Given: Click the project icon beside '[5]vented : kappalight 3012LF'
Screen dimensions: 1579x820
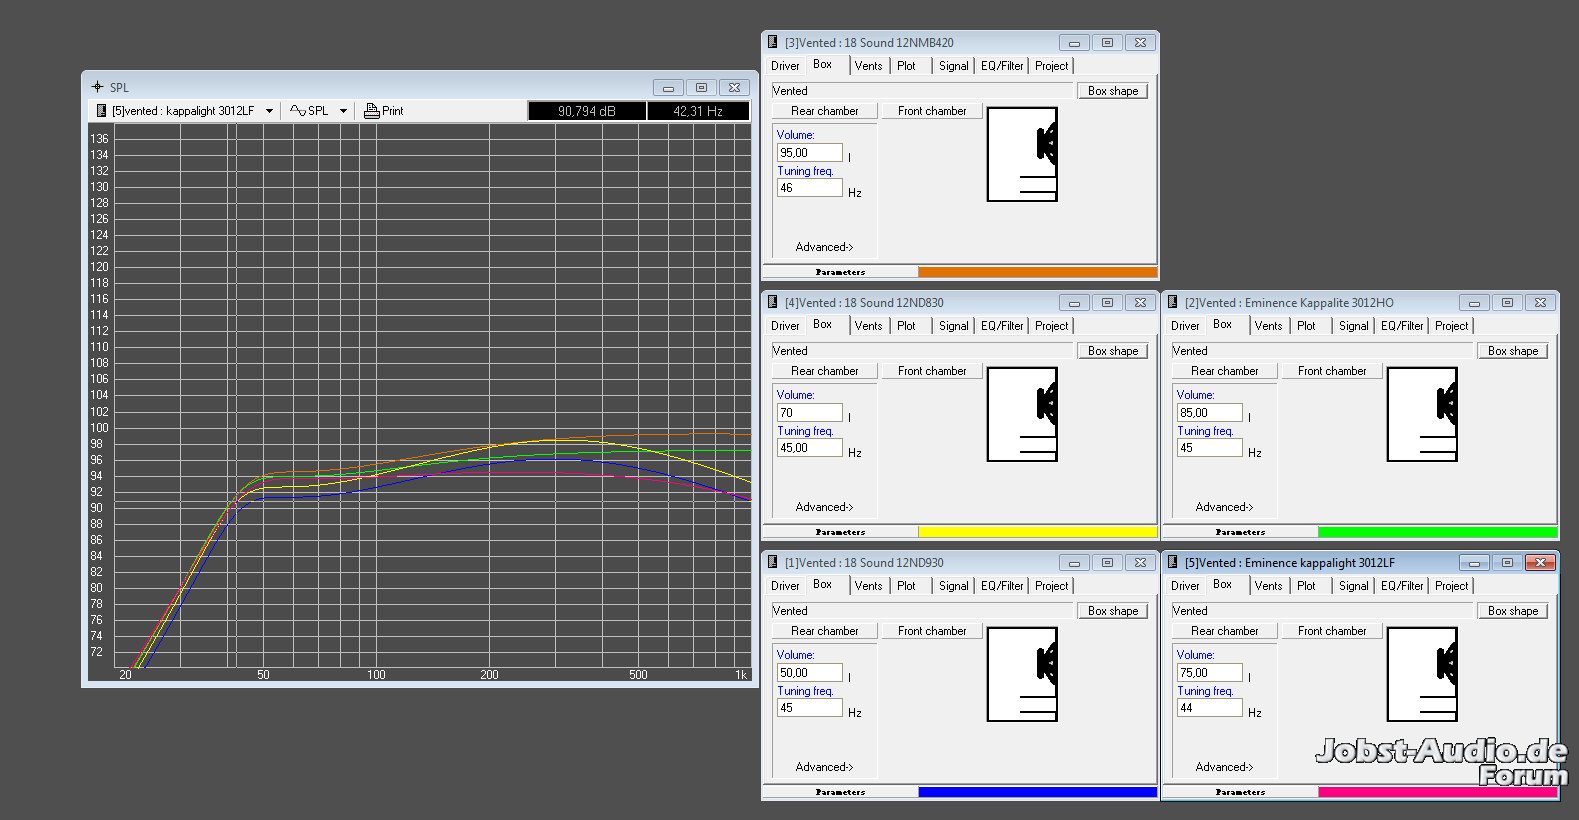Looking at the screenshot, I should coord(101,111).
